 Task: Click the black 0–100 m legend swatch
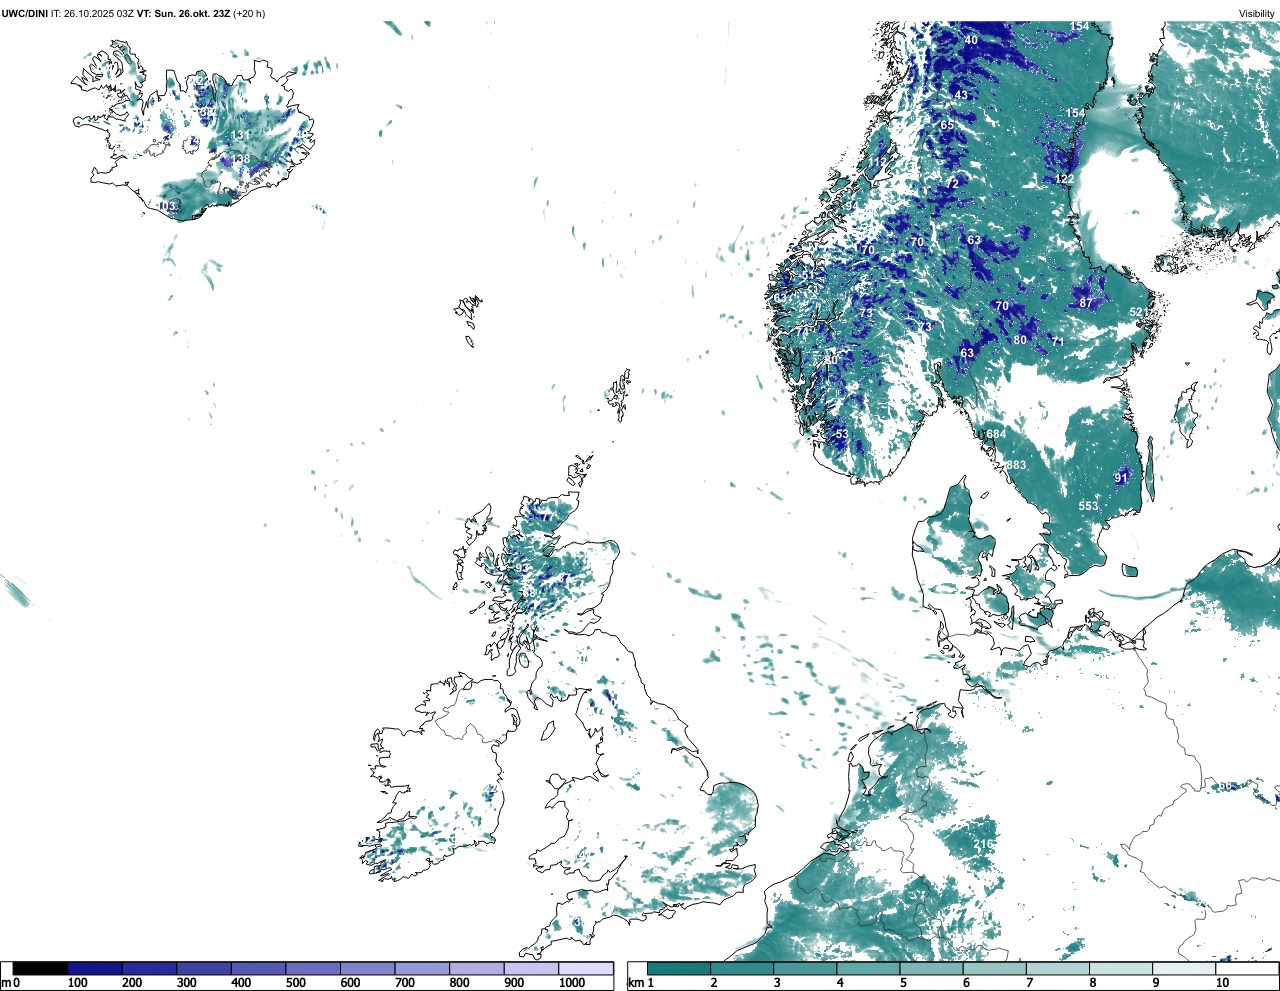[x=40, y=968]
